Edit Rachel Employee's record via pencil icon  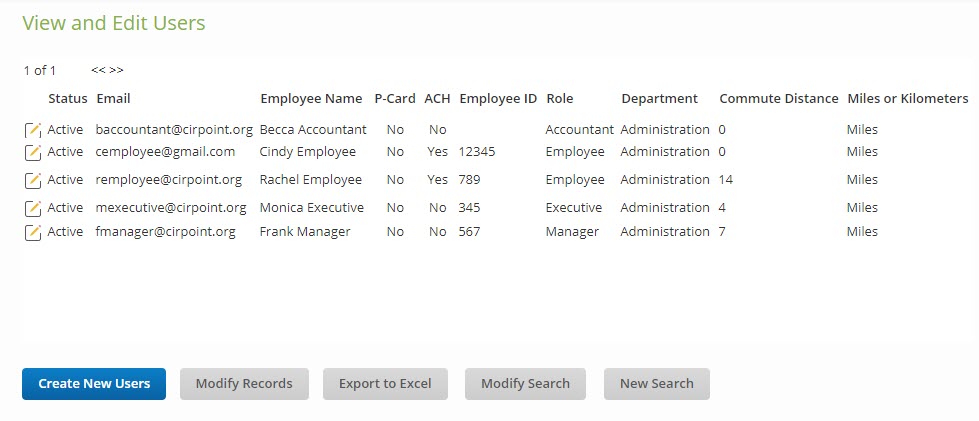33,180
